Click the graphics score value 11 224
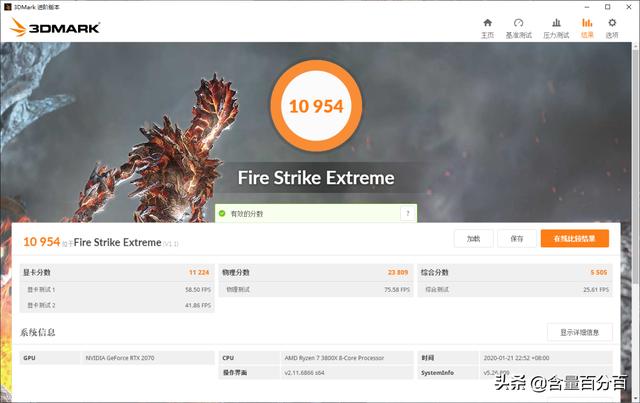Image resolution: width=640 pixels, height=403 pixels. pos(199,272)
